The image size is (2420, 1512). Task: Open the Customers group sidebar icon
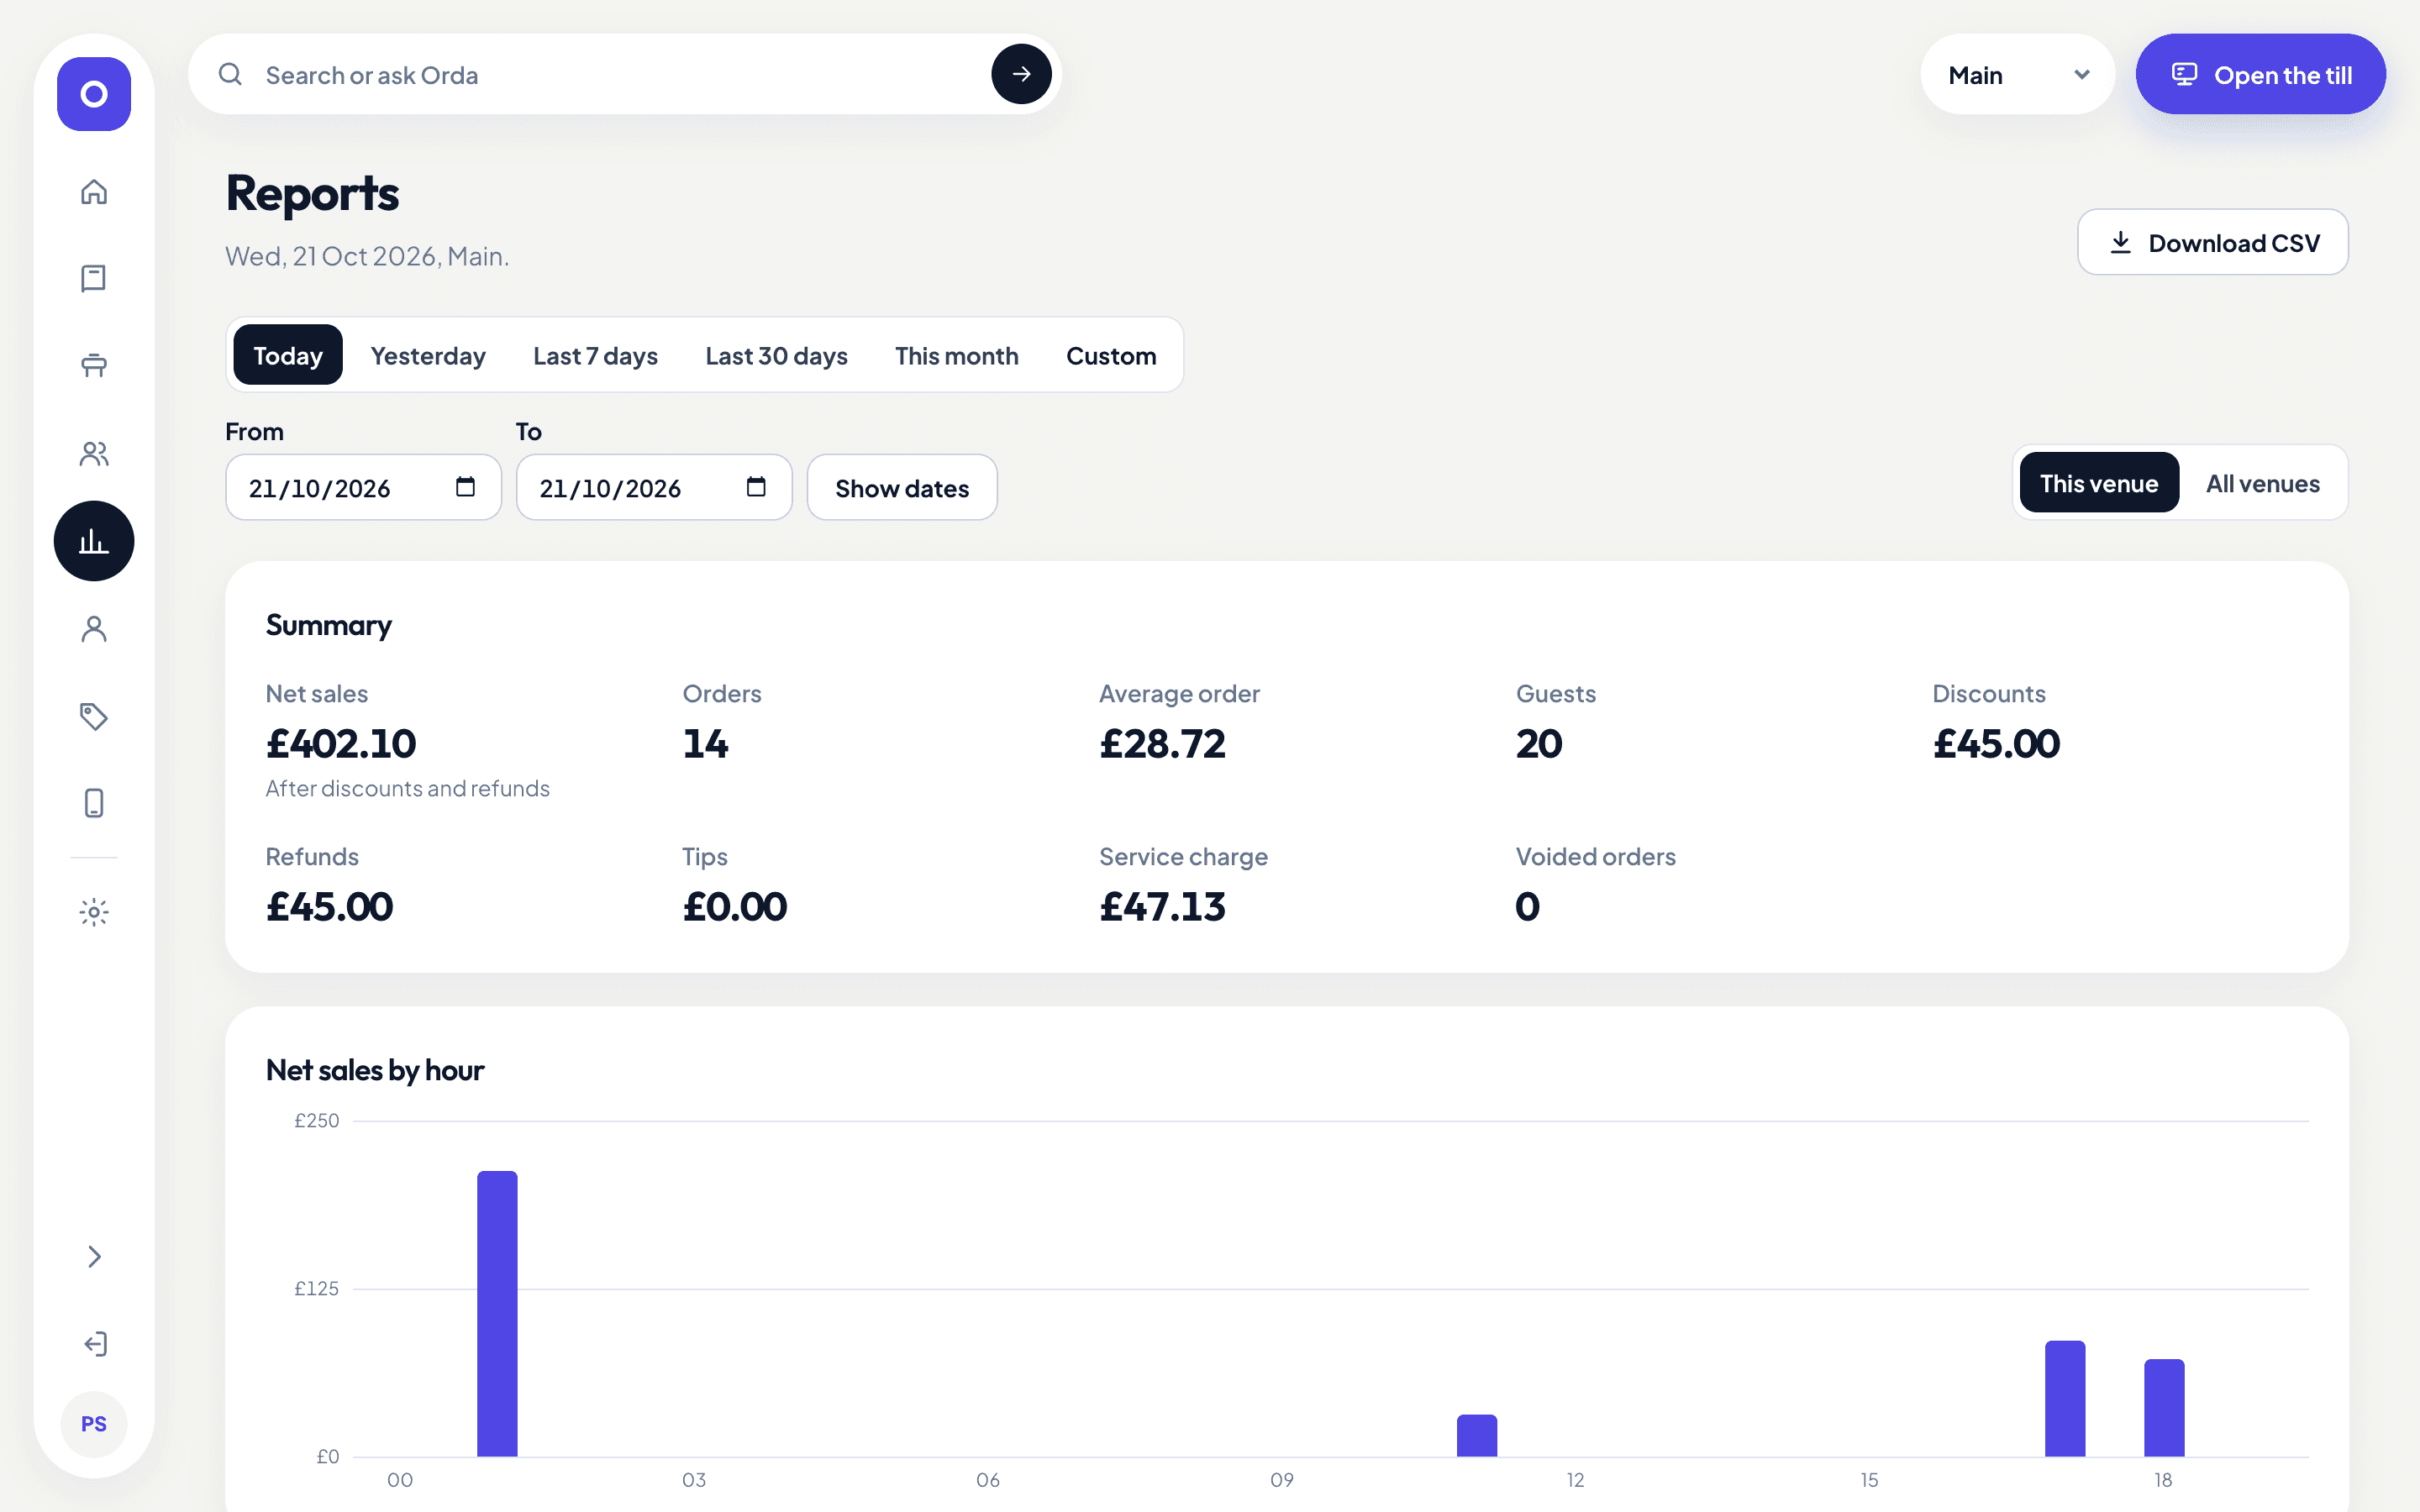click(x=94, y=453)
